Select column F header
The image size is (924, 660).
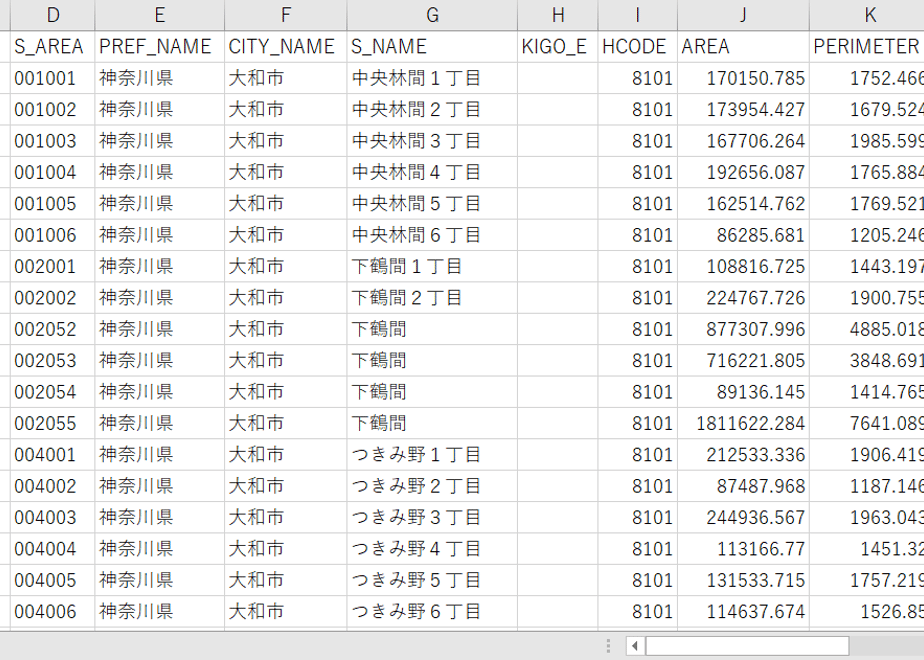(285, 15)
